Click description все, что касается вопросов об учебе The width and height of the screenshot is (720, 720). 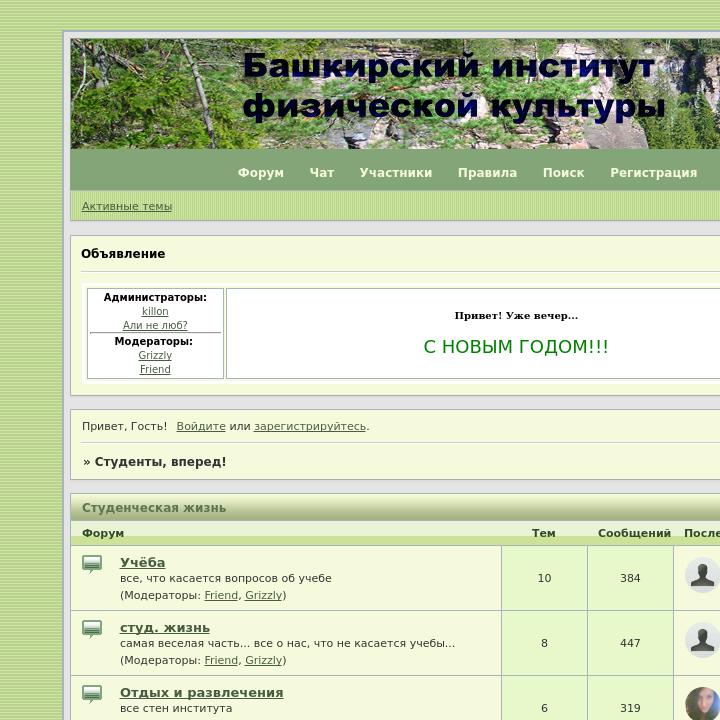click(225, 579)
